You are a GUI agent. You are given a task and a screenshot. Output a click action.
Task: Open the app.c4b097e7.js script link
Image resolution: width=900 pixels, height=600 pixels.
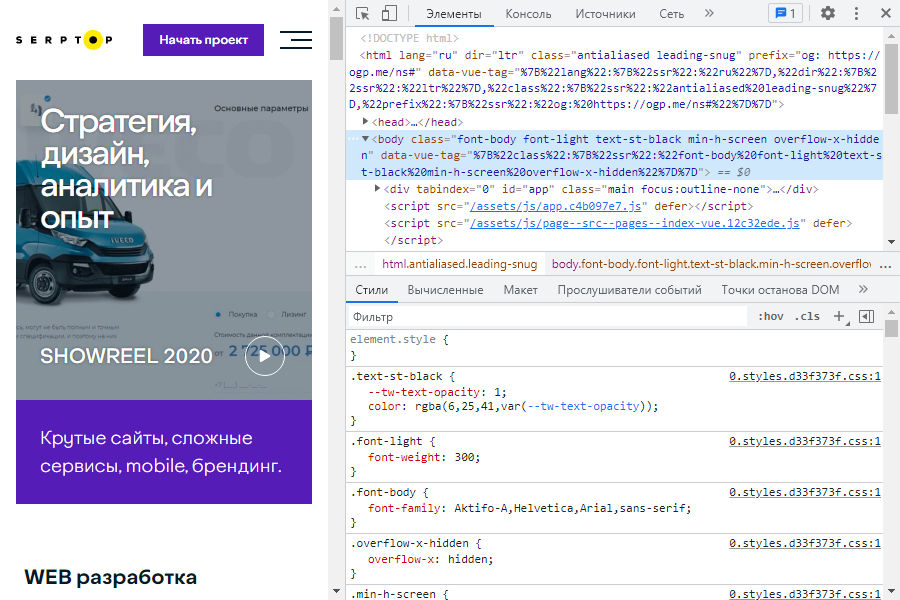[556, 206]
